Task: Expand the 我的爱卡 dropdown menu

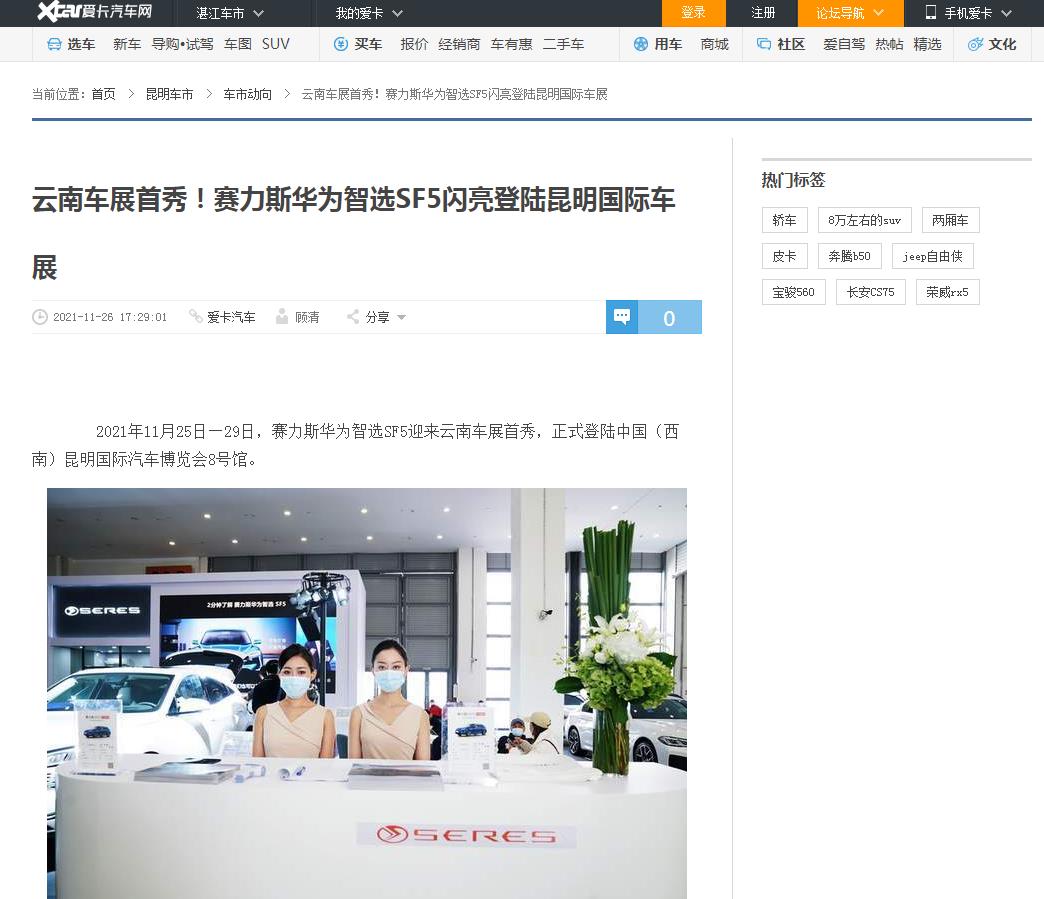Action: coord(369,13)
